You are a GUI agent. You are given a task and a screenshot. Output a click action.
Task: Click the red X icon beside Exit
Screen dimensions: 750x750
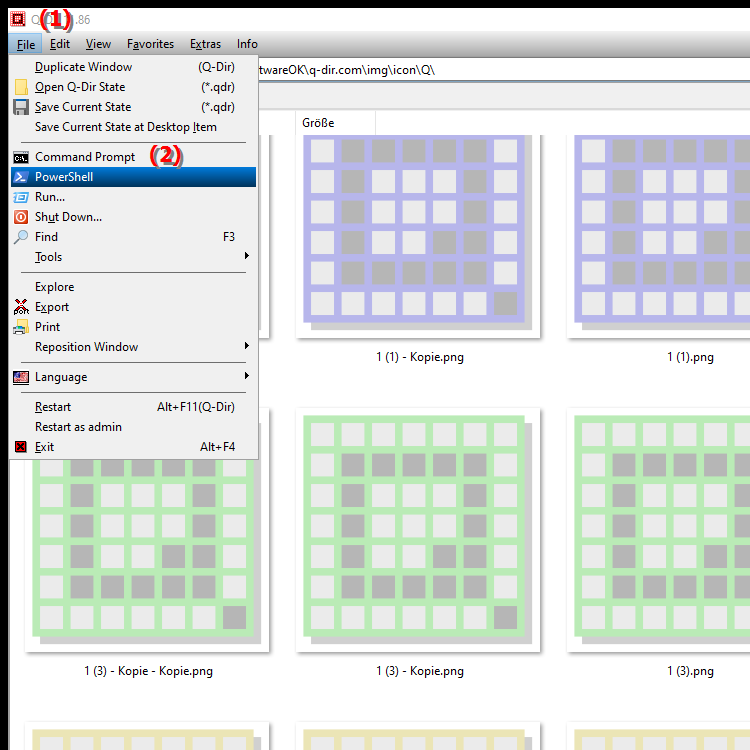point(21,447)
